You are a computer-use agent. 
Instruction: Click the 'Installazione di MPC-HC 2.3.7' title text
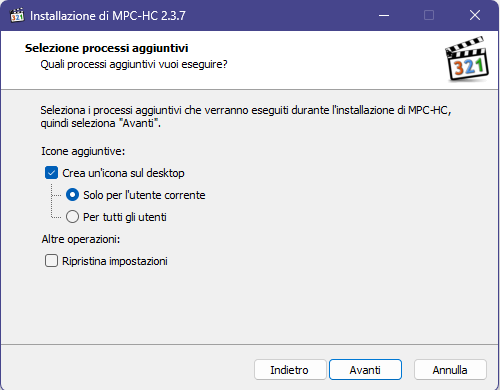[x=108, y=16]
